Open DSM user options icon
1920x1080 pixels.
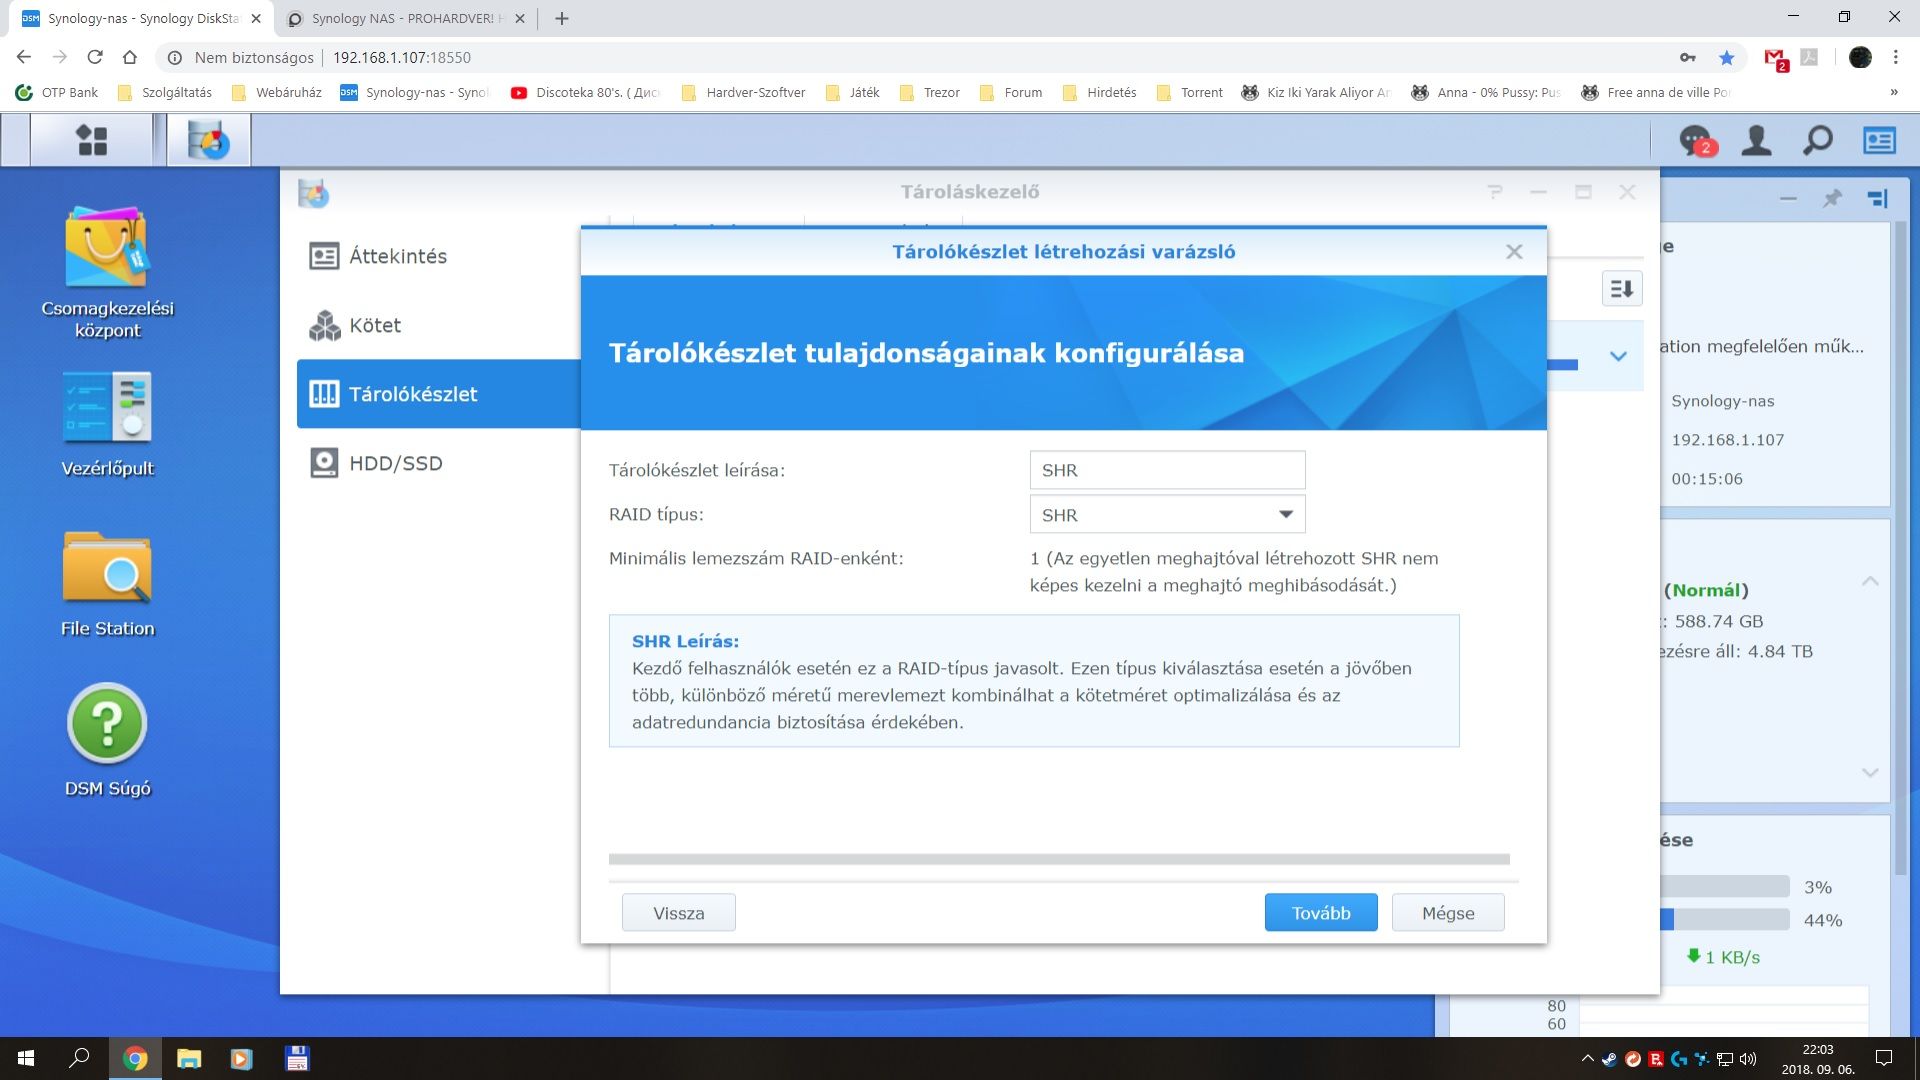tap(1756, 141)
